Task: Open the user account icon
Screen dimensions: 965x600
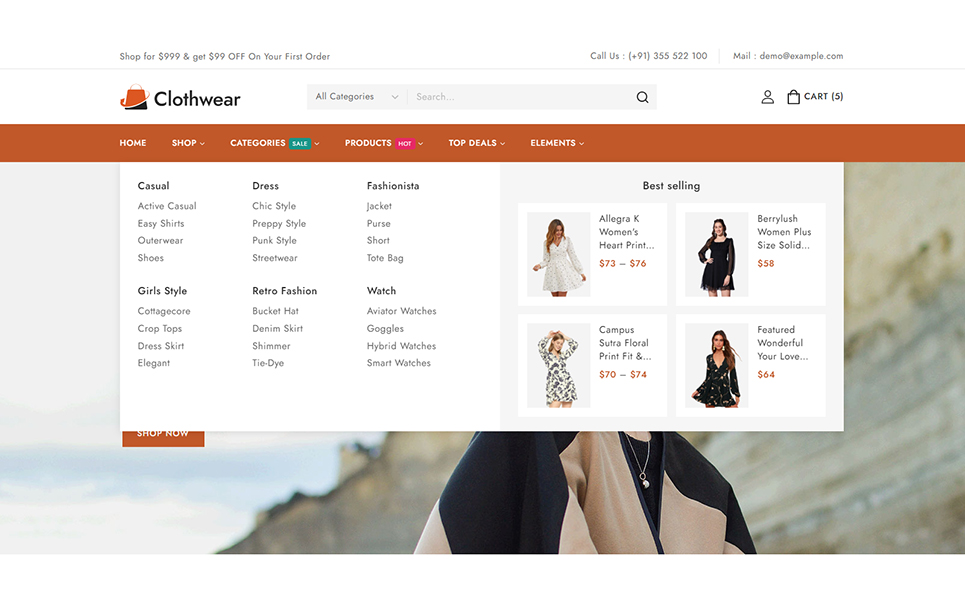Action: point(767,97)
